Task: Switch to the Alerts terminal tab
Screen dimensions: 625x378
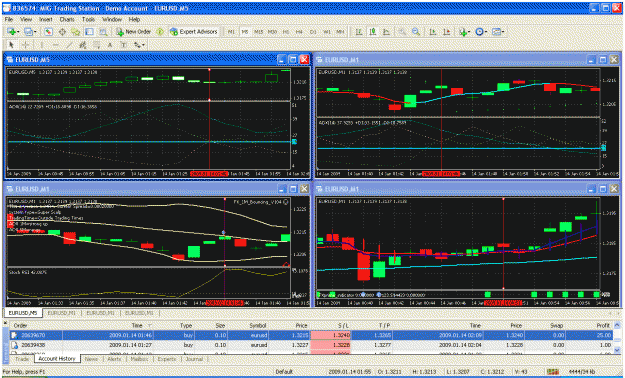Action: click(114, 359)
